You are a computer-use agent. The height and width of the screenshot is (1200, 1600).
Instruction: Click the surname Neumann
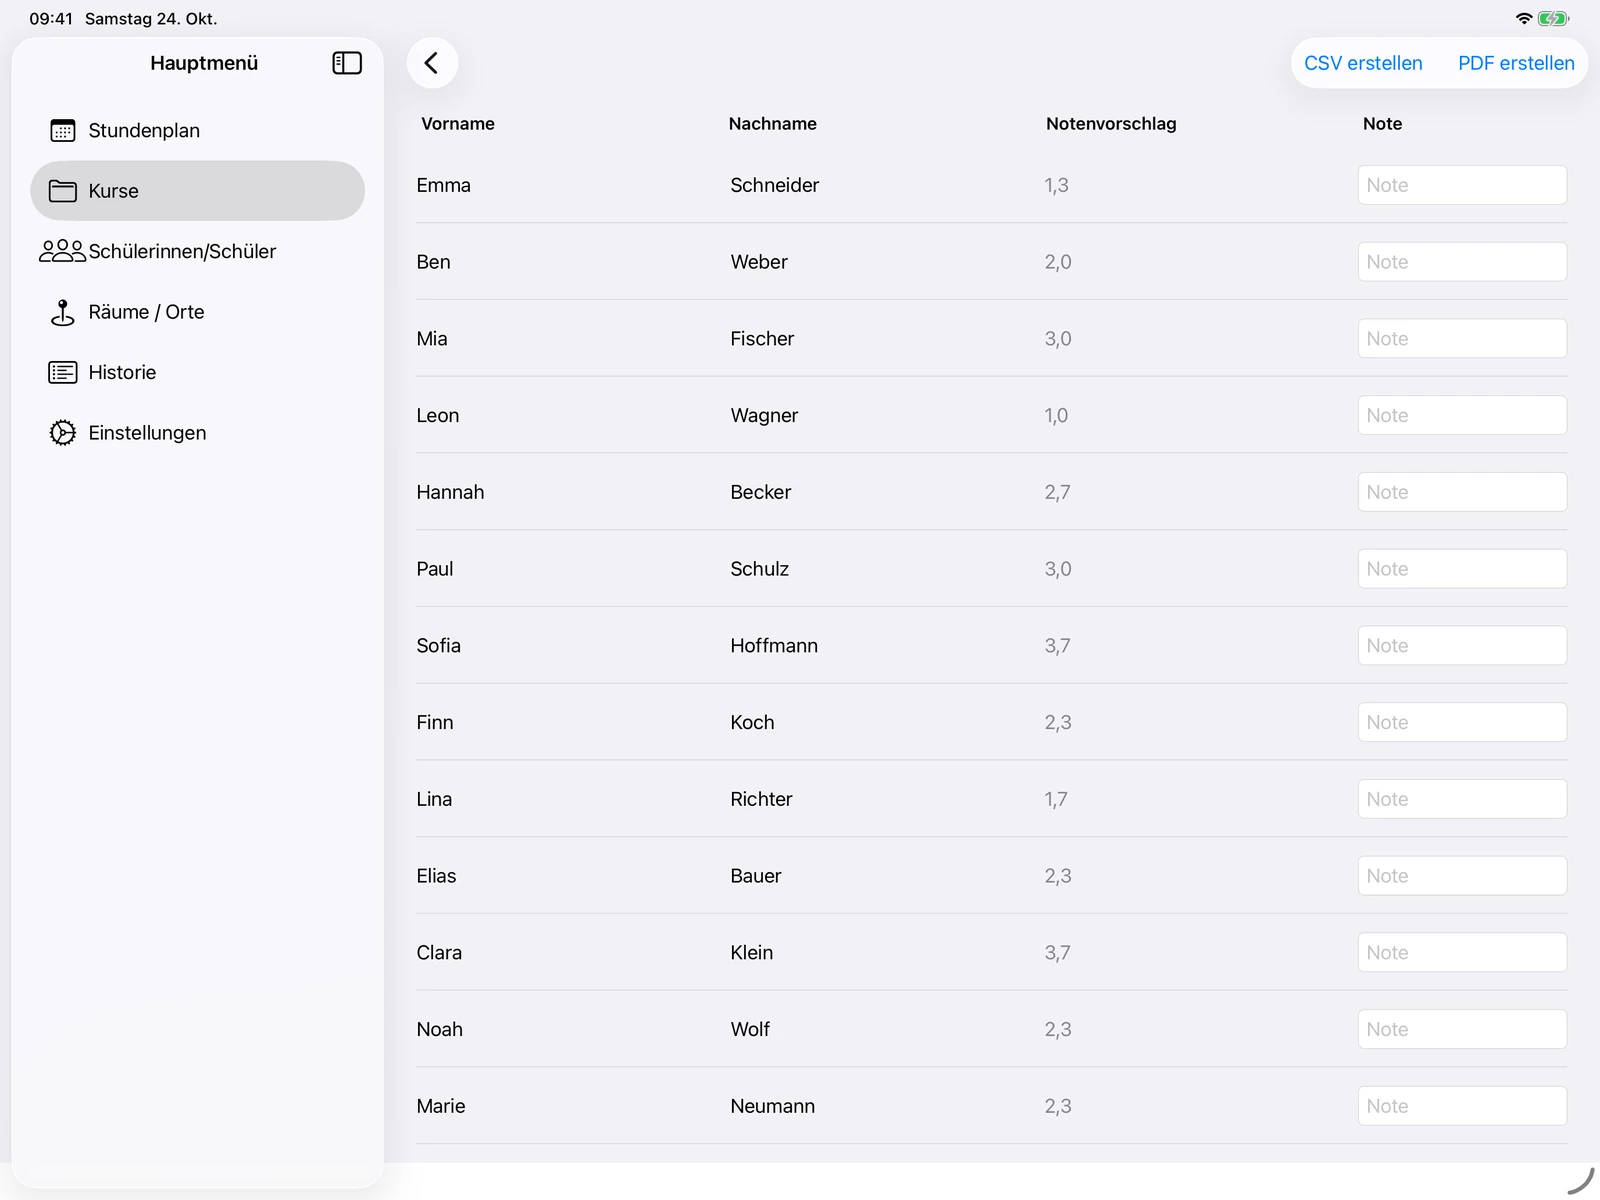(x=773, y=1106)
